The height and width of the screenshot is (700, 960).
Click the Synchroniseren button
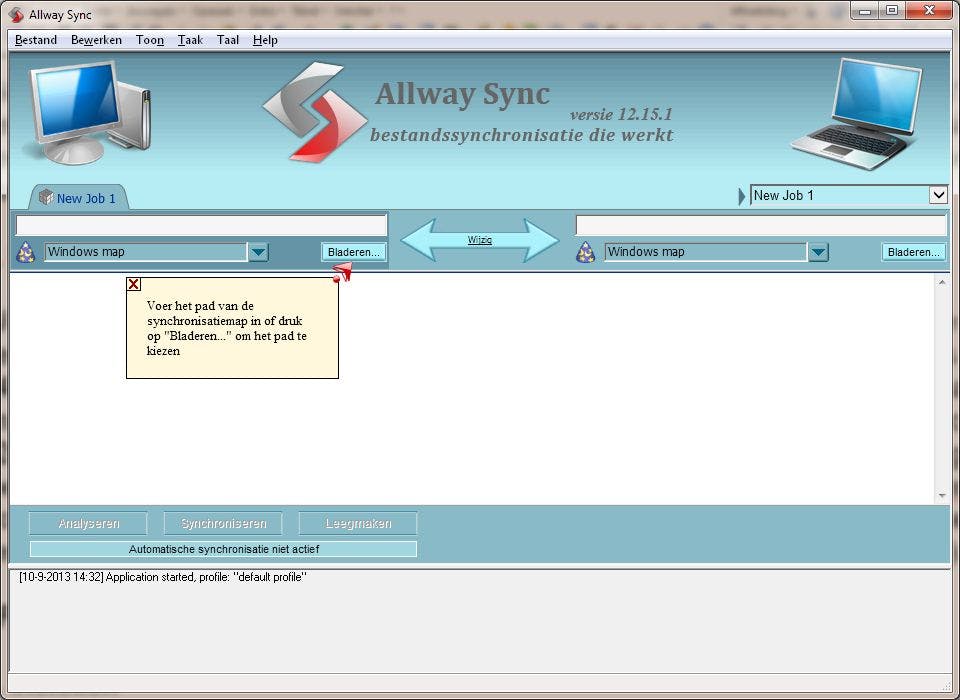224,522
